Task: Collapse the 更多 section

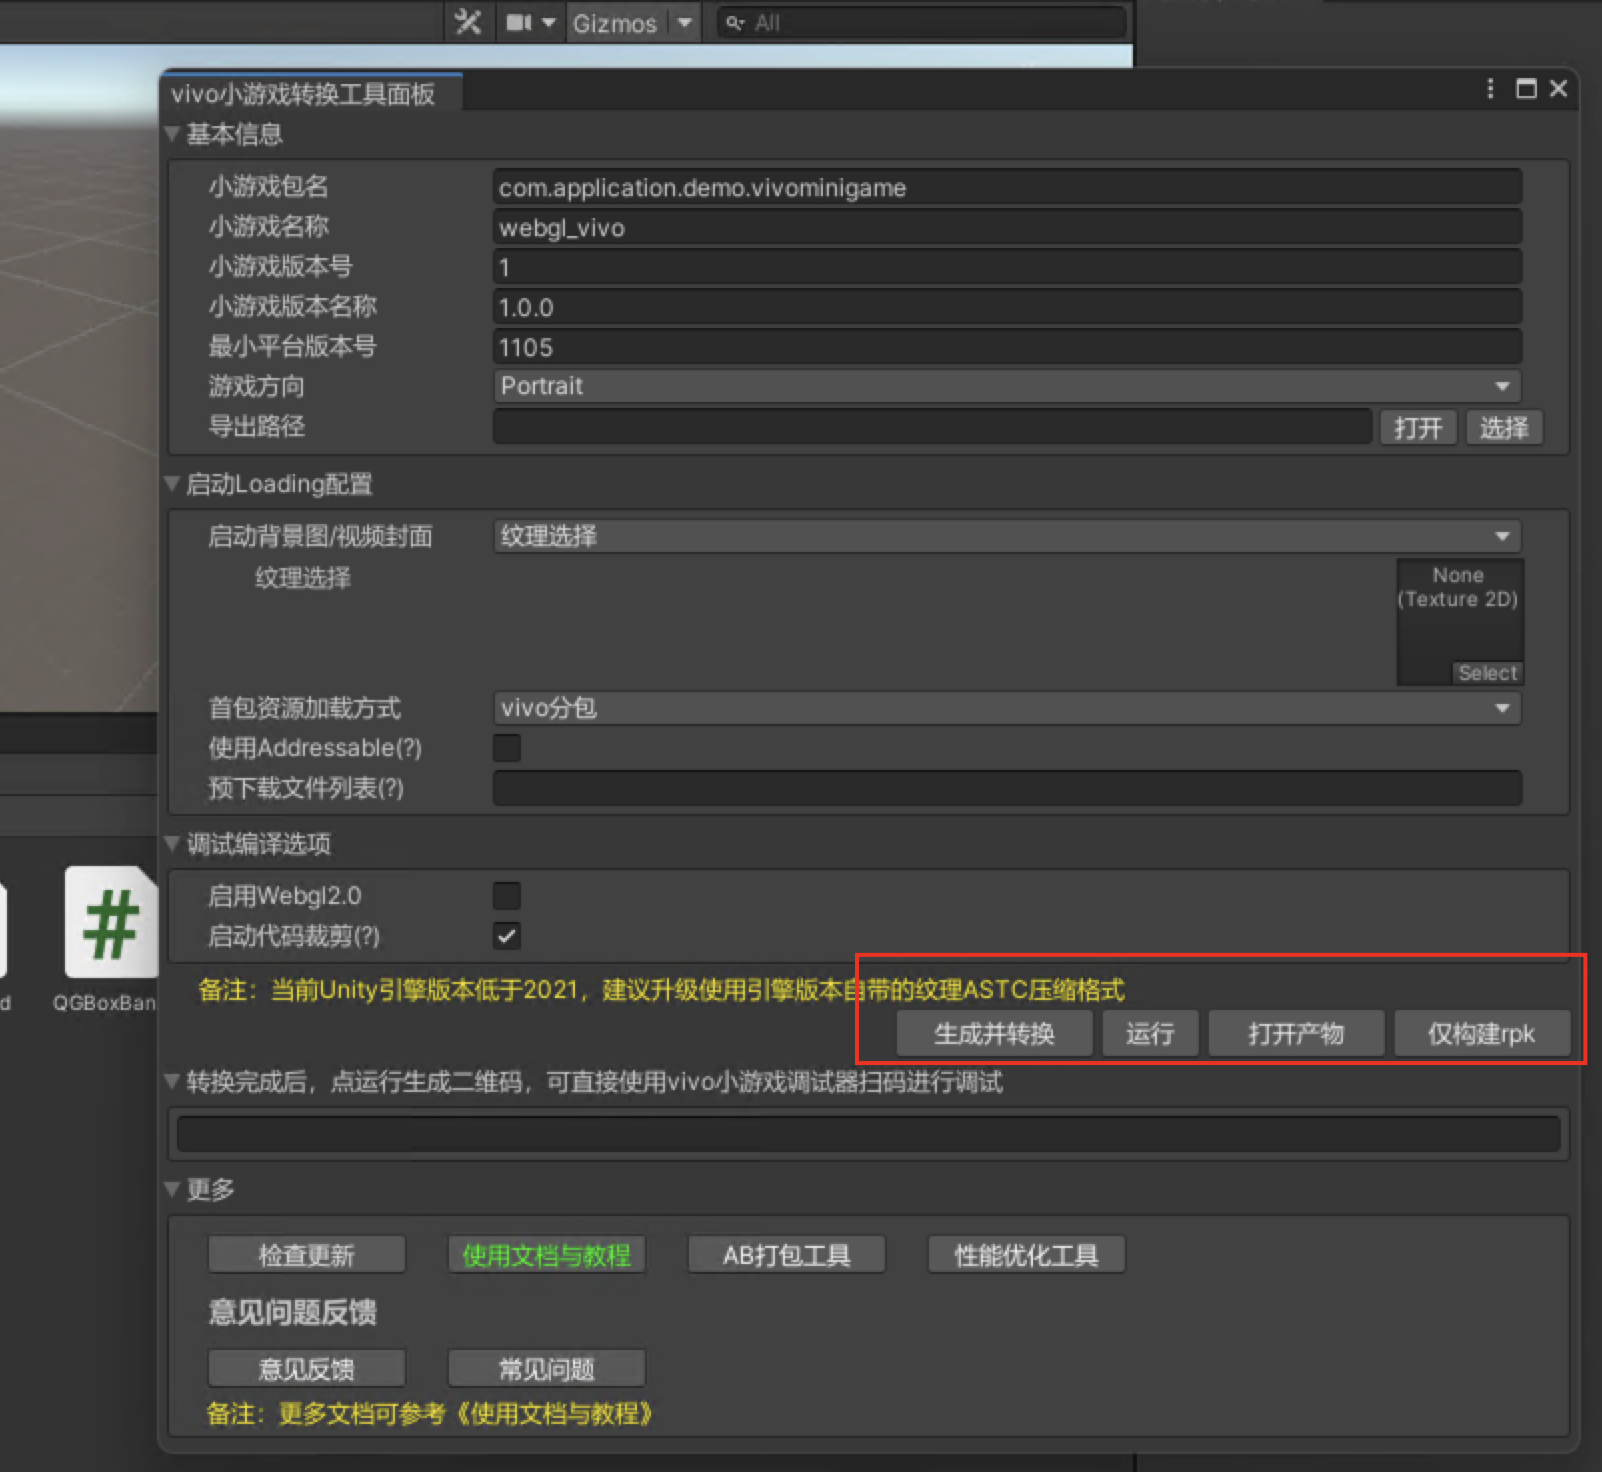Action: pyautogui.click(x=172, y=1189)
